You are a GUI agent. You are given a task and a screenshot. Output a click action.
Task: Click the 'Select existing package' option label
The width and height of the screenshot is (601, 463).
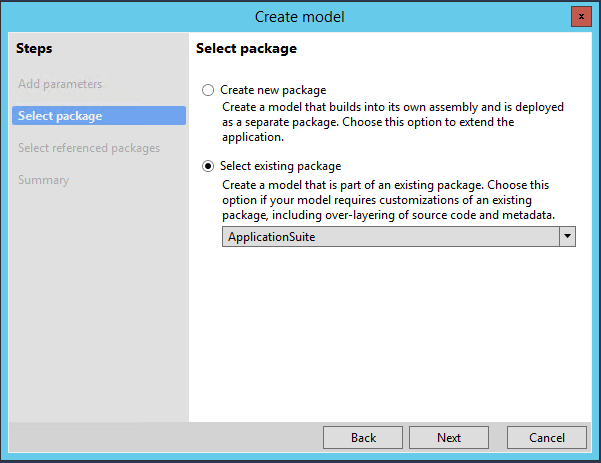pos(281,167)
